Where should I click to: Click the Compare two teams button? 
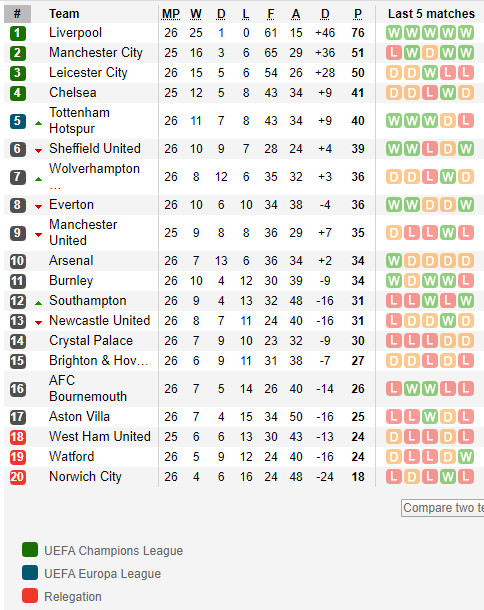click(x=443, y=508)
